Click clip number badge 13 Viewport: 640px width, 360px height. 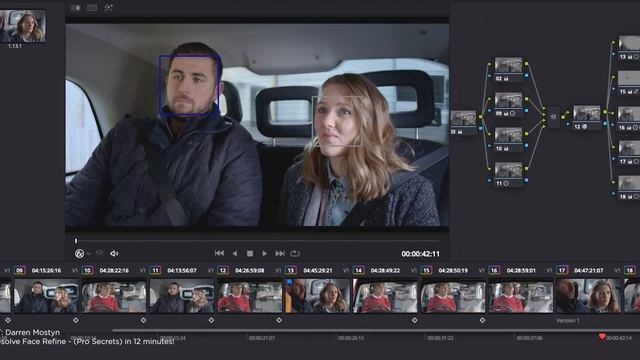[291, 270]
